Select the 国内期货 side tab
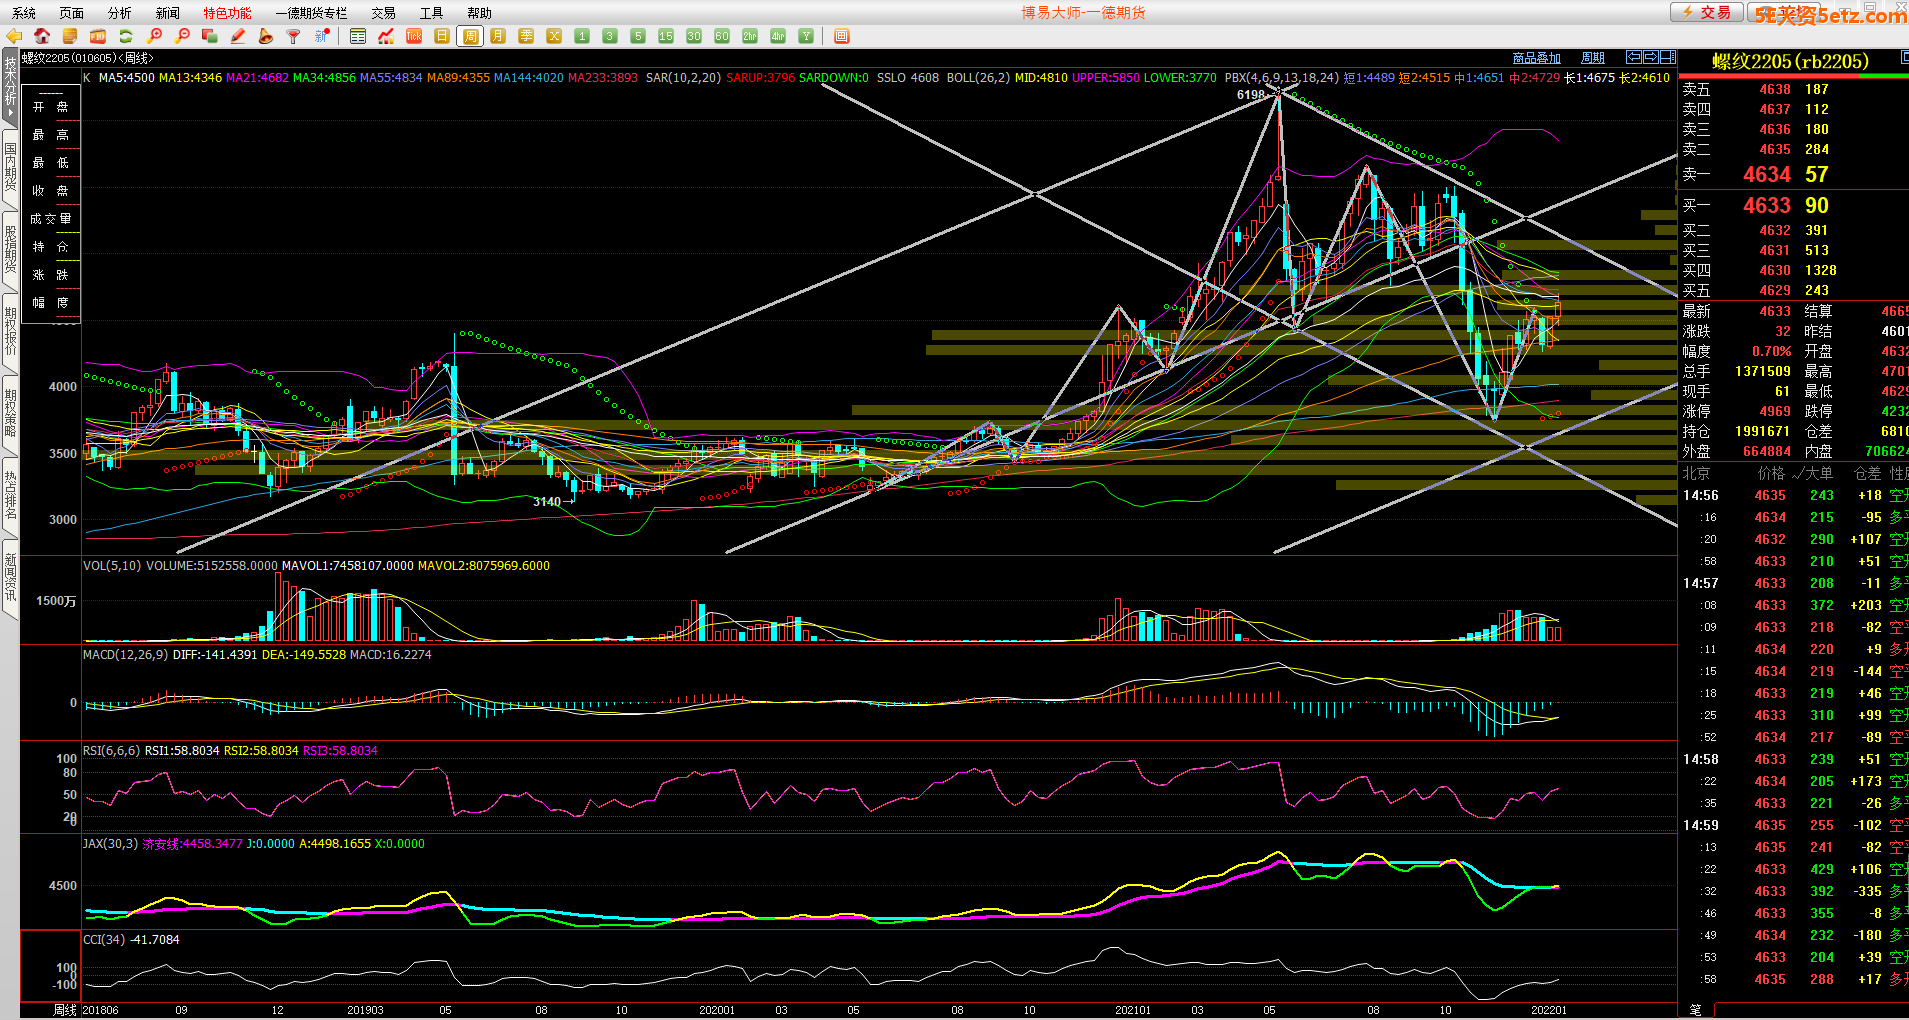Screen dimensions: 1909x1020 pos(10,166)
